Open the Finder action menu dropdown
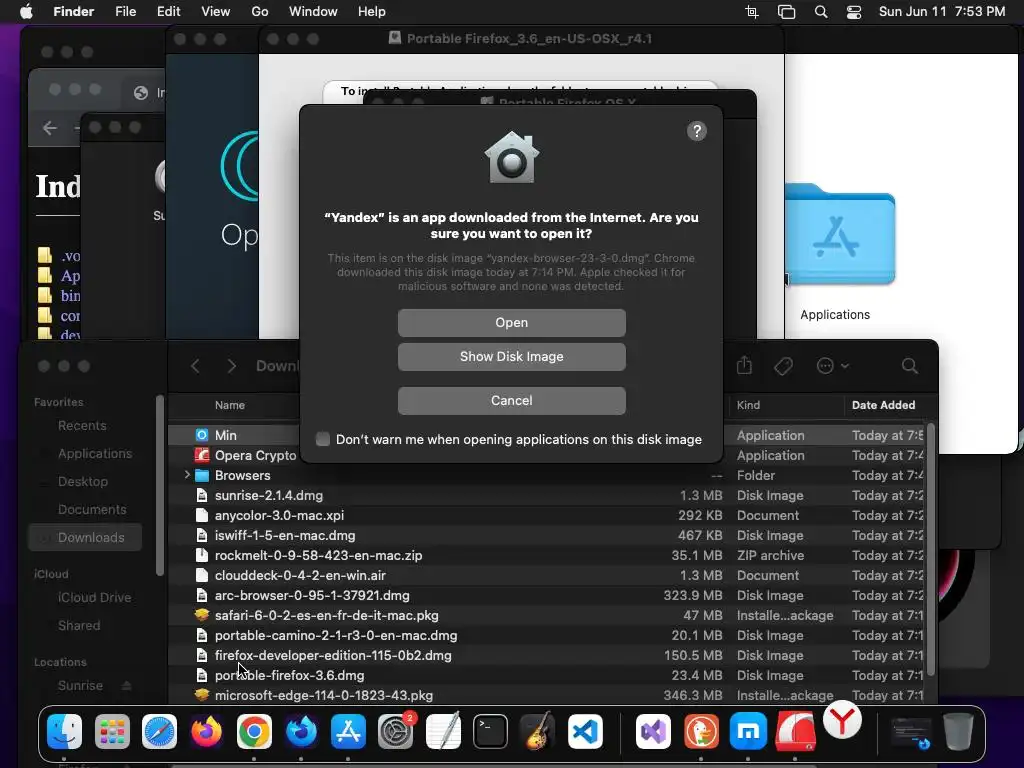Viewport: 1024px width, 768px height. (x=832, y=366)
